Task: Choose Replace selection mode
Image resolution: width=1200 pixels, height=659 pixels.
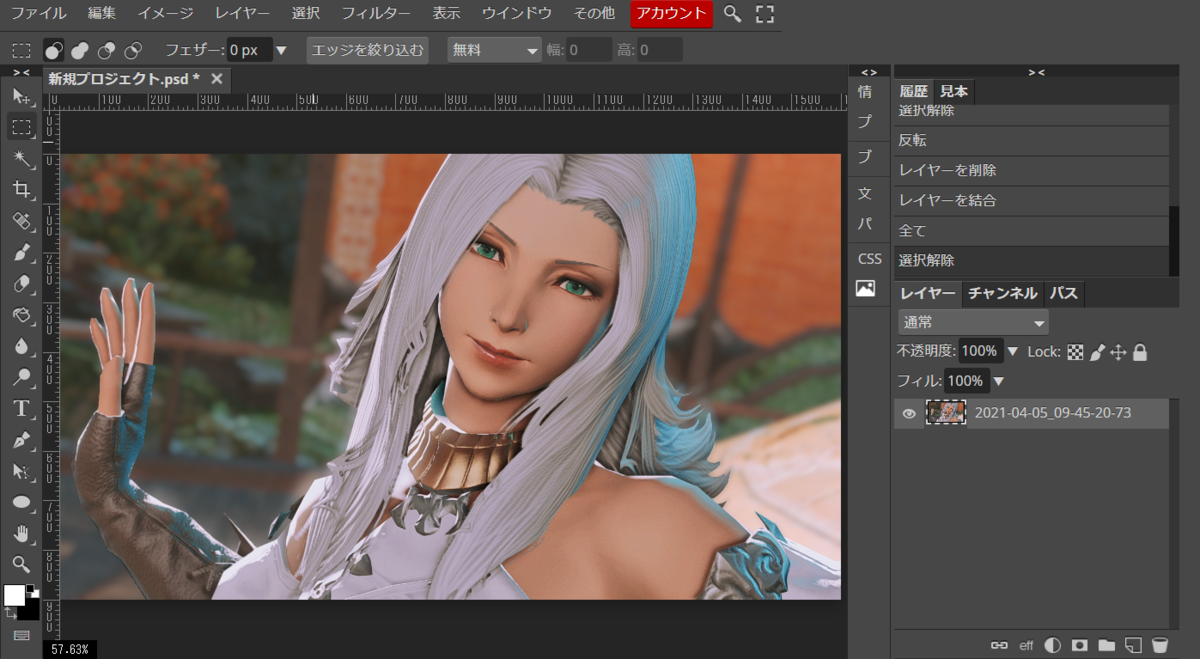Action: [53, 50]
